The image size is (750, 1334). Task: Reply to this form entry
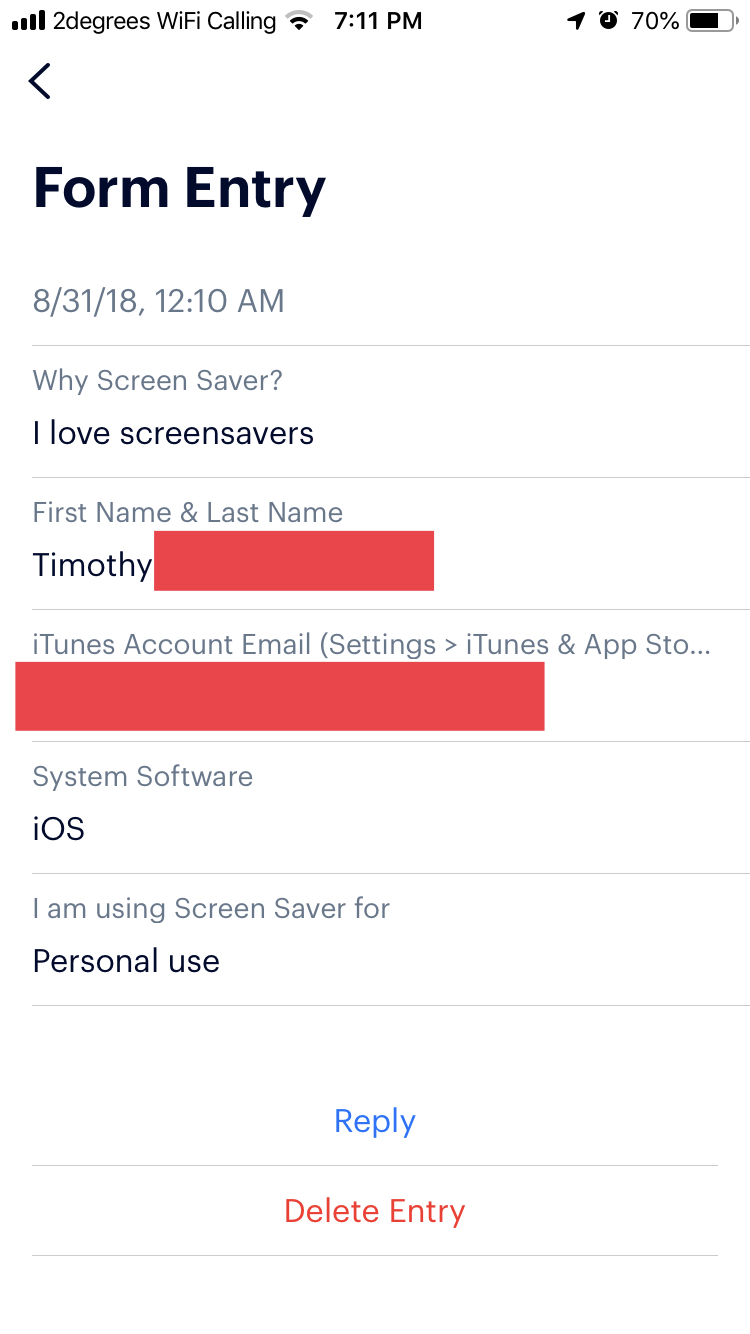(x=375, y=1121)
